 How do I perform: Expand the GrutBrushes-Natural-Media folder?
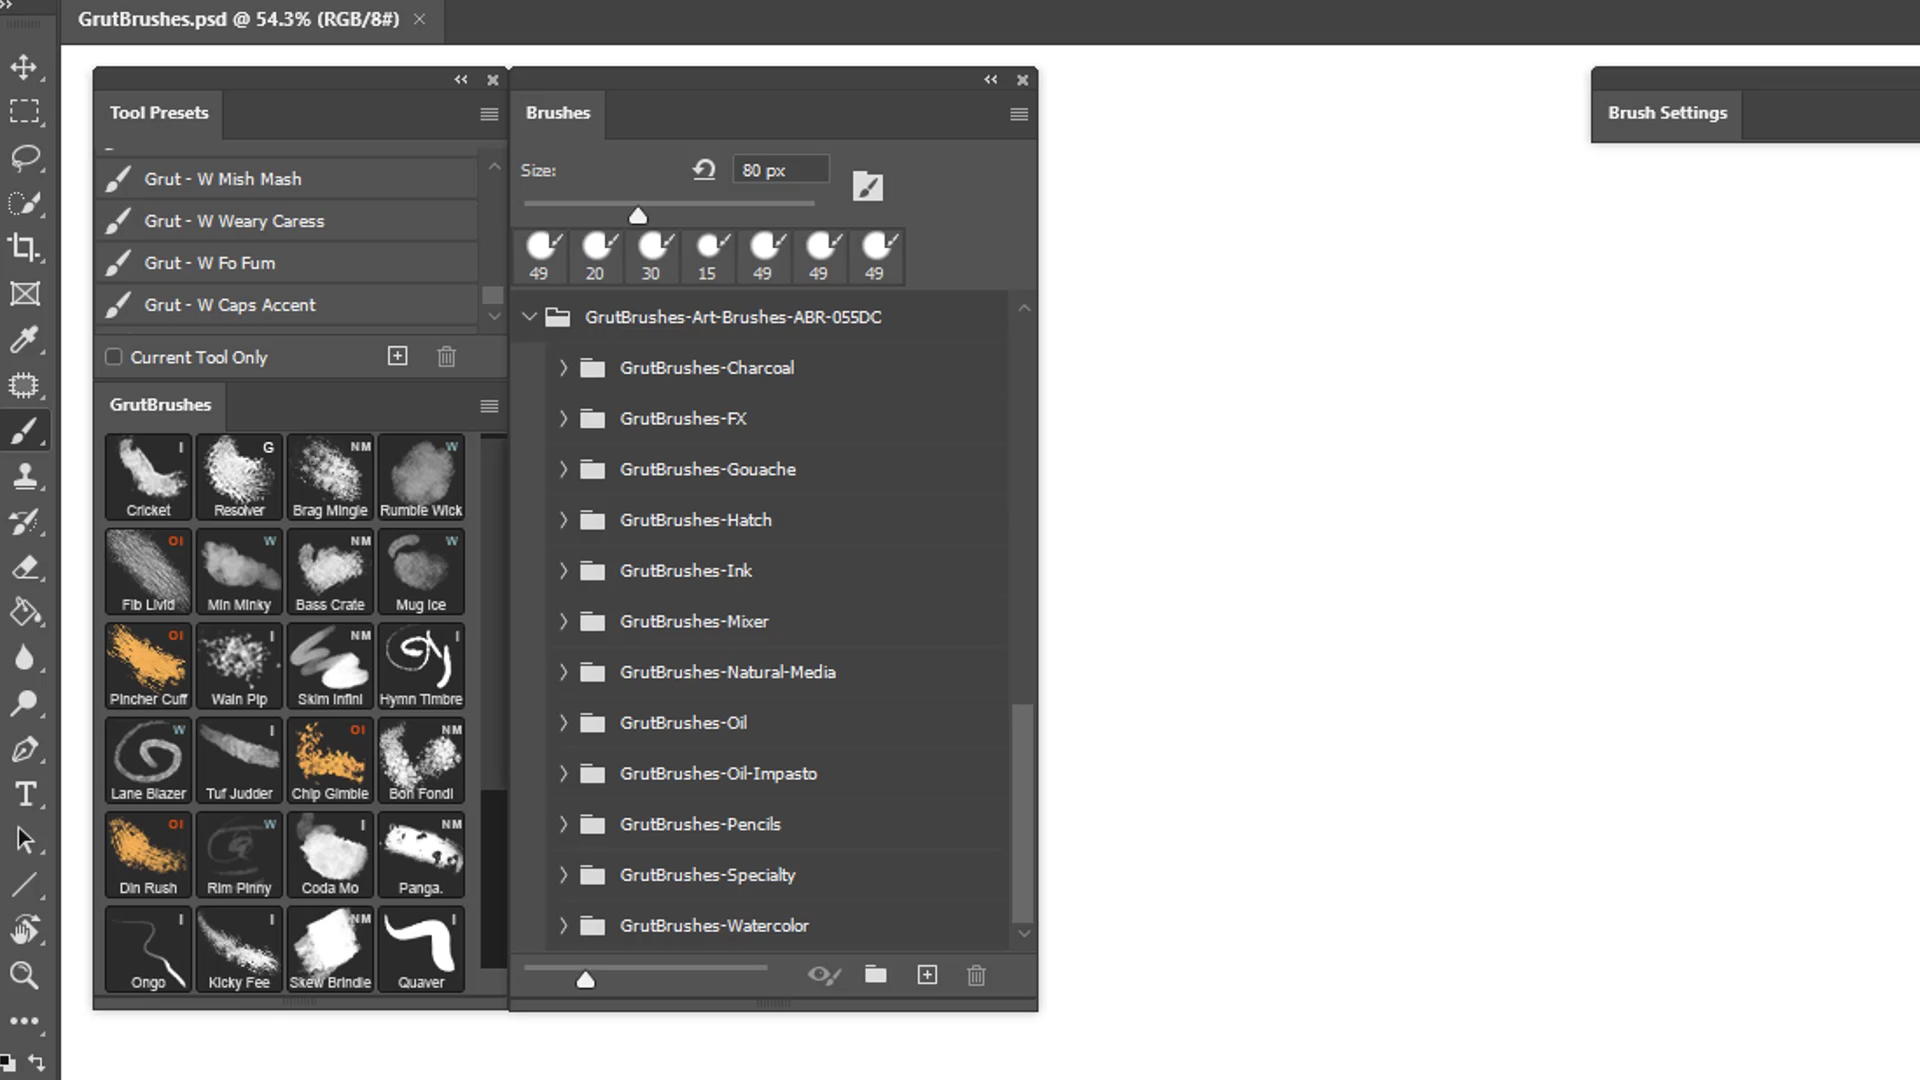tap(563, 672)
